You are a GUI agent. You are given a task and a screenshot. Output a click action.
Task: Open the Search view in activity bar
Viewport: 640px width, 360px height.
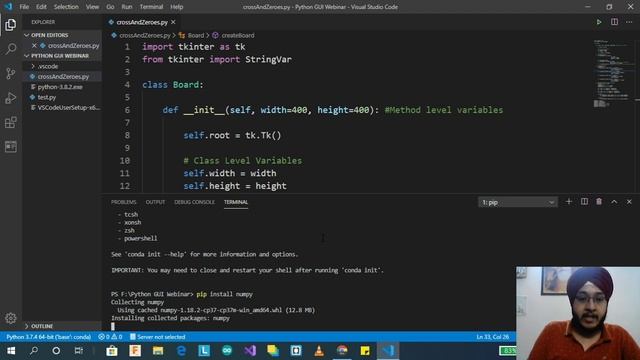point(11,49)
